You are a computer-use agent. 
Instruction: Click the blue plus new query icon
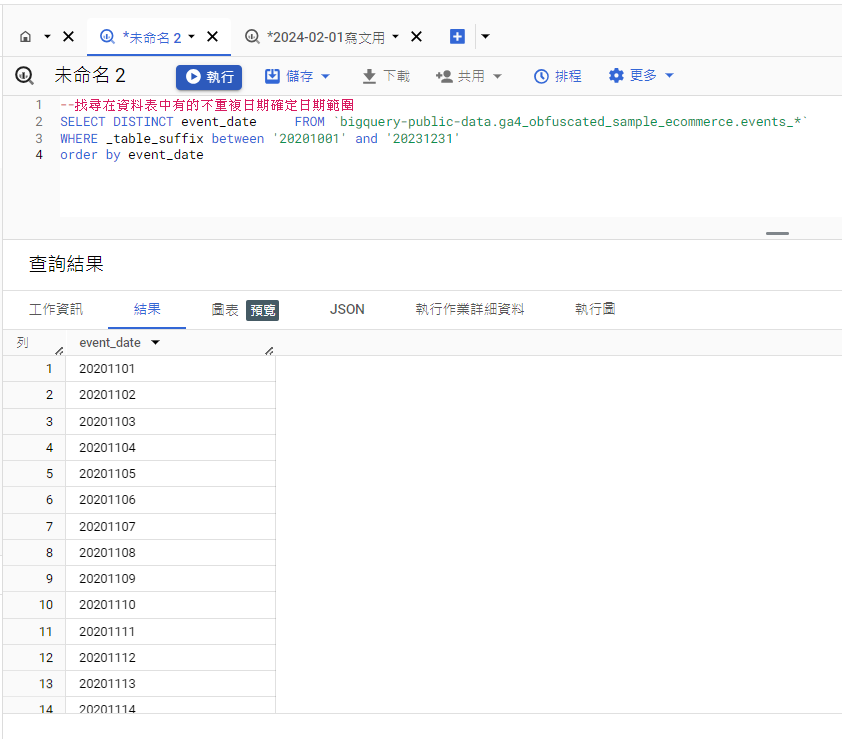click(457, 37)
